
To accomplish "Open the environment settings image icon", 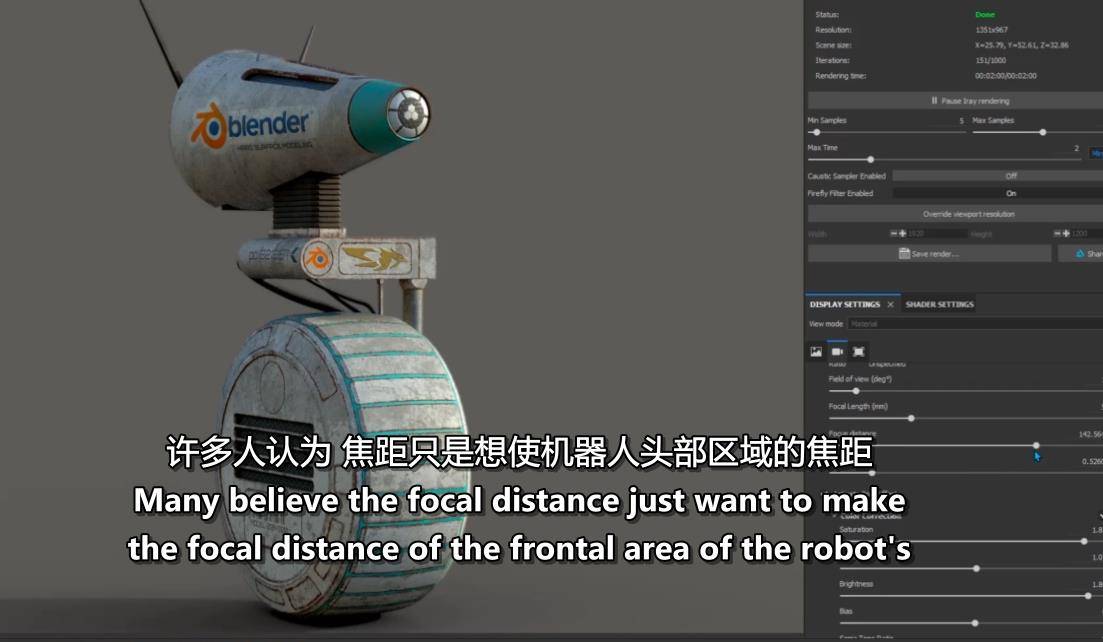I will tap(816, 352).
